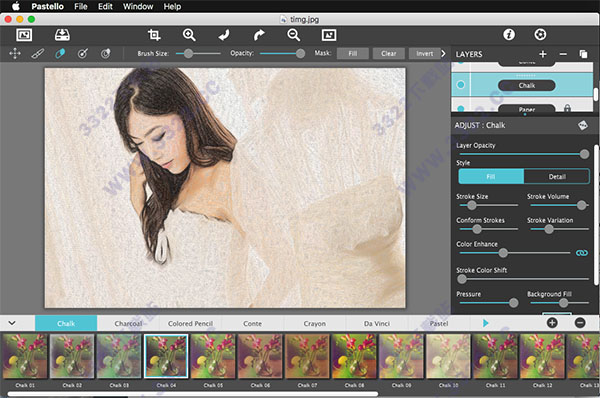The height and width of the screenshot is (398, 600).
Task: Remove layer with minus icon
Action: (x=563, y=54)
